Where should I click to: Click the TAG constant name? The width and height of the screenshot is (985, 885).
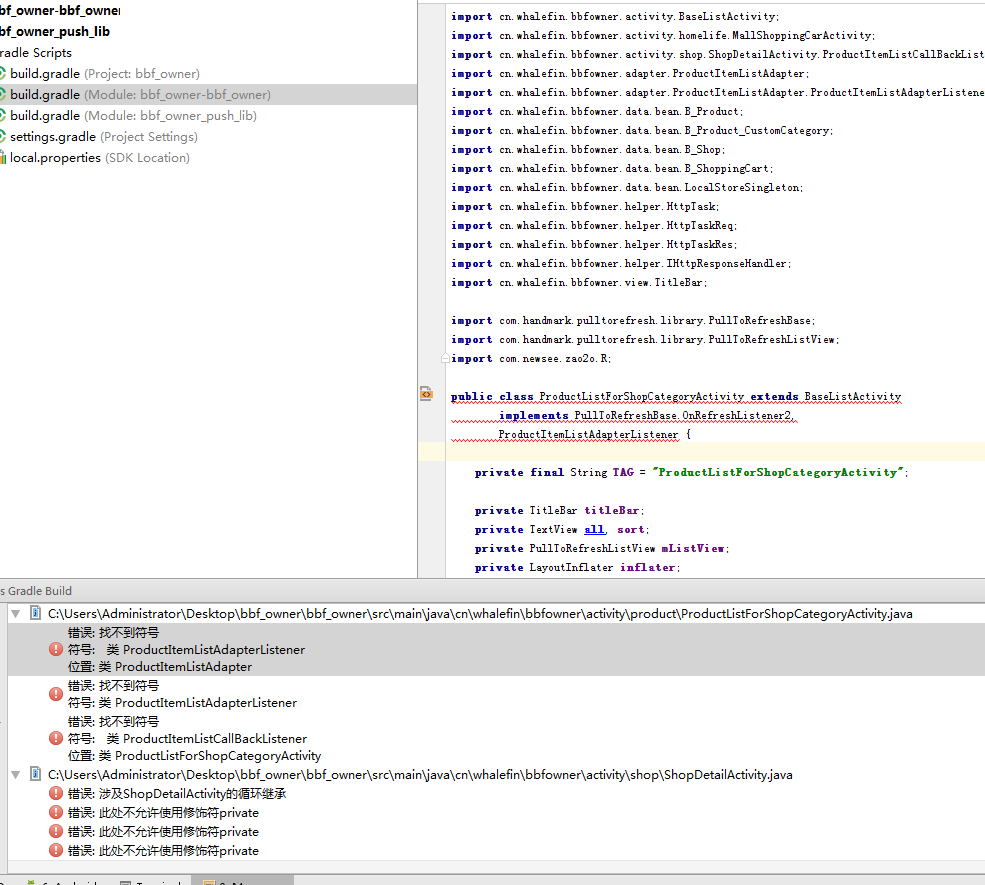(x=623, y=472)
